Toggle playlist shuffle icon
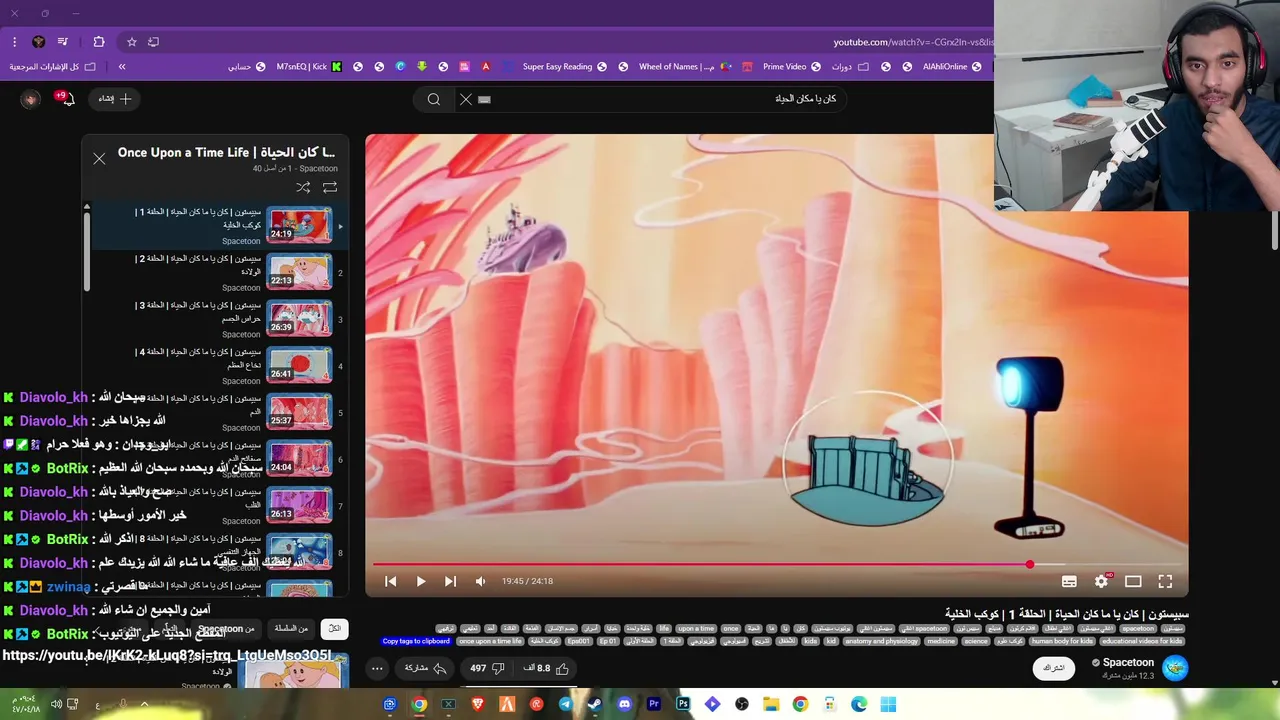This screenshot has width=1280, height=720. click(x=303, y=187)
